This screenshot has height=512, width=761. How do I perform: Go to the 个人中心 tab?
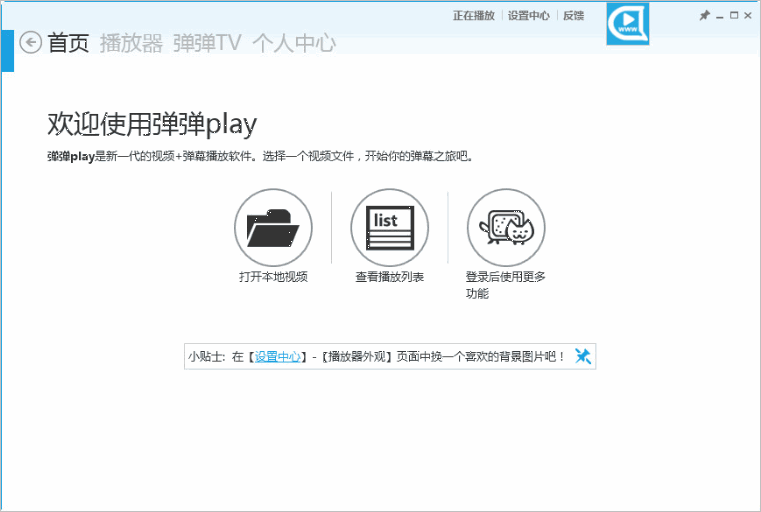pos(294,43)
